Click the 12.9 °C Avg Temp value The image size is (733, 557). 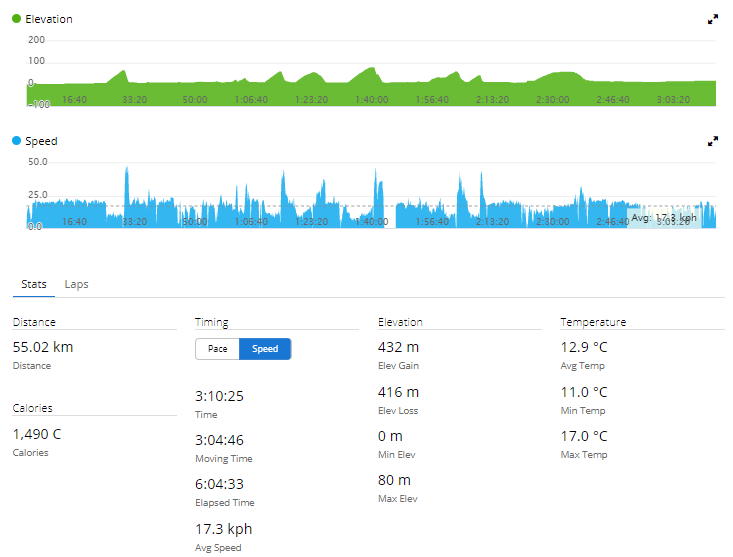point(584,347)
